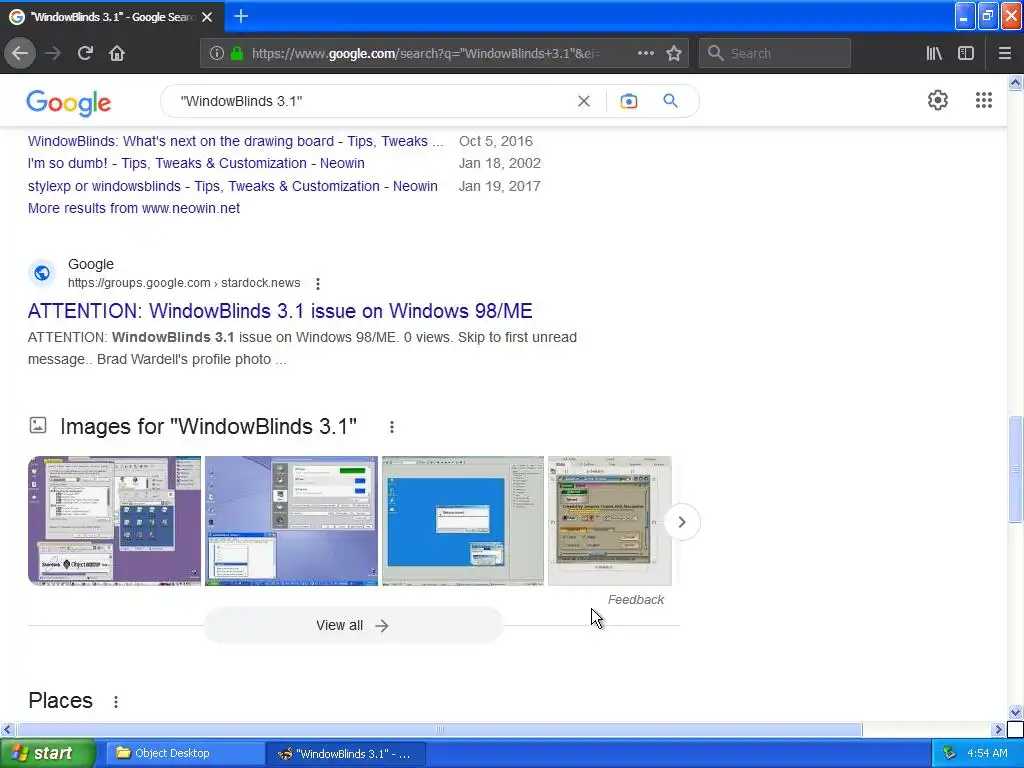
Task: Go back with the browser back arrow
Action: point(20,53)
